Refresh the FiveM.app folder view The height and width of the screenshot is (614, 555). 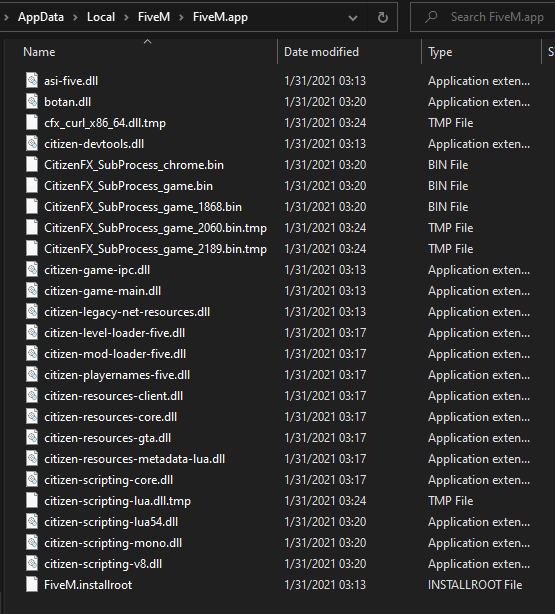[382, 17]
